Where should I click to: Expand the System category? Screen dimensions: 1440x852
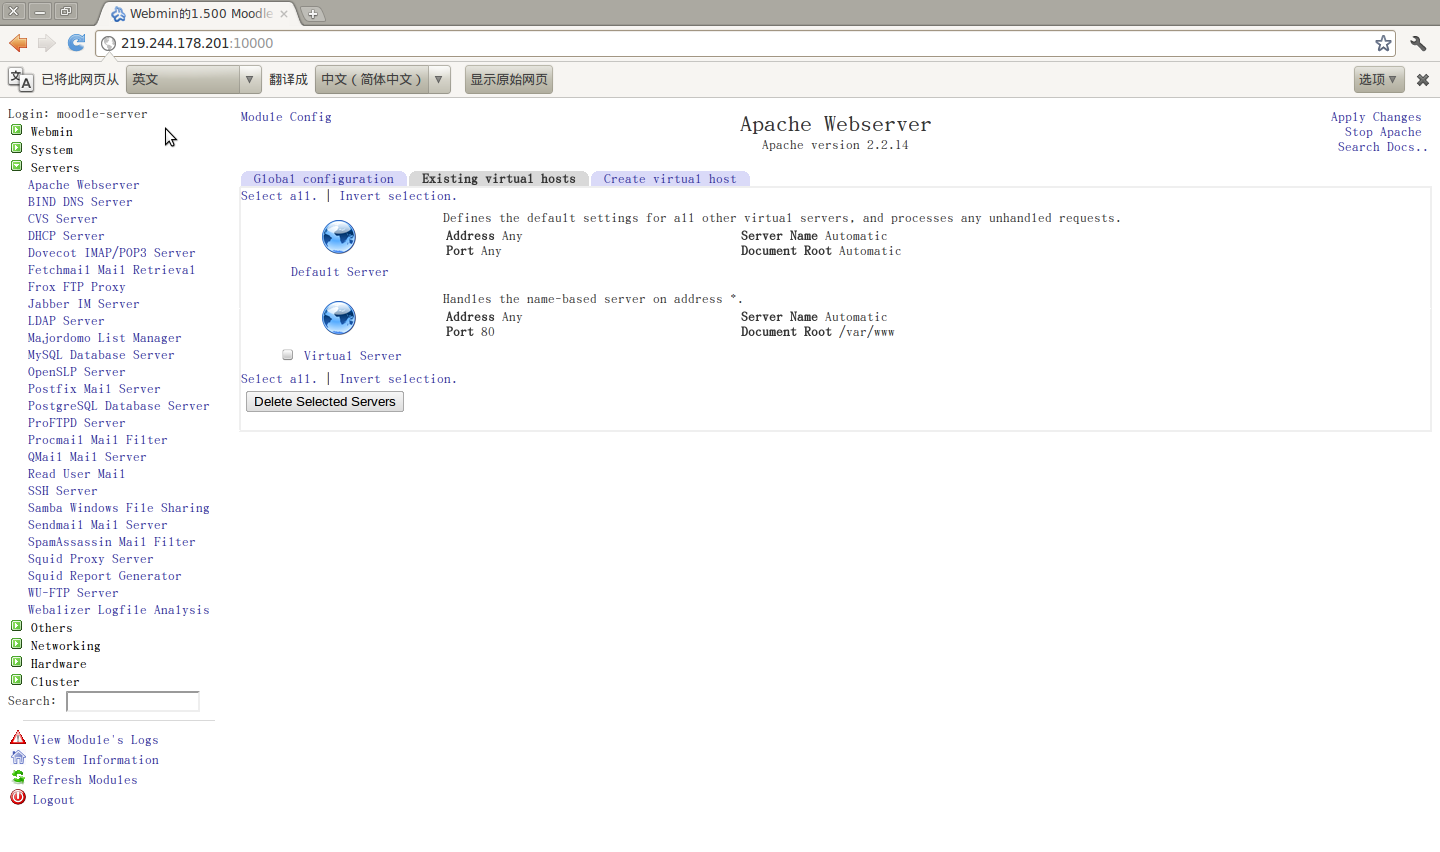pyautogui.click(x=17, y=149)
